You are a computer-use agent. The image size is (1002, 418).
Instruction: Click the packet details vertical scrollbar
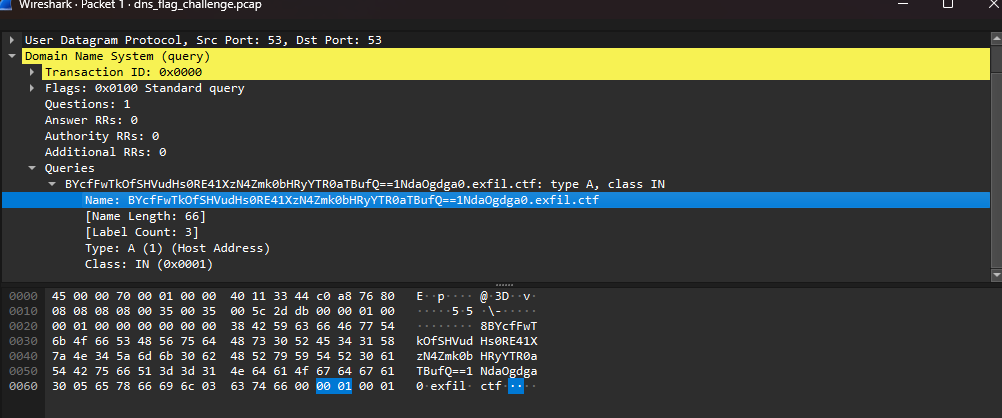tap(995, 160)
